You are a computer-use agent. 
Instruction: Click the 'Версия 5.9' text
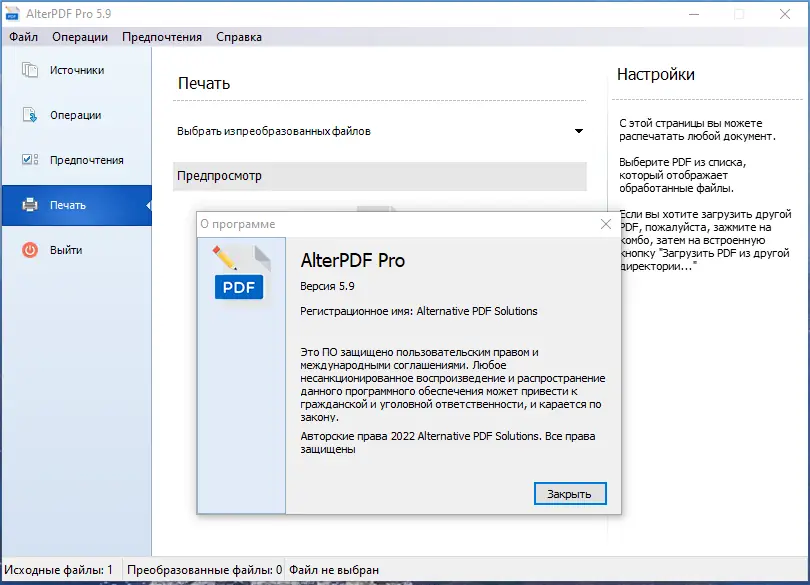click(327, 286)
